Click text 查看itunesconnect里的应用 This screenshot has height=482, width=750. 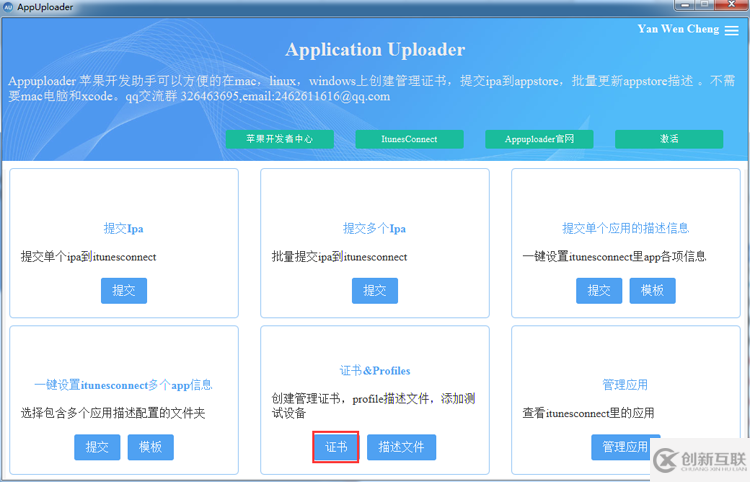coord(588,413)
